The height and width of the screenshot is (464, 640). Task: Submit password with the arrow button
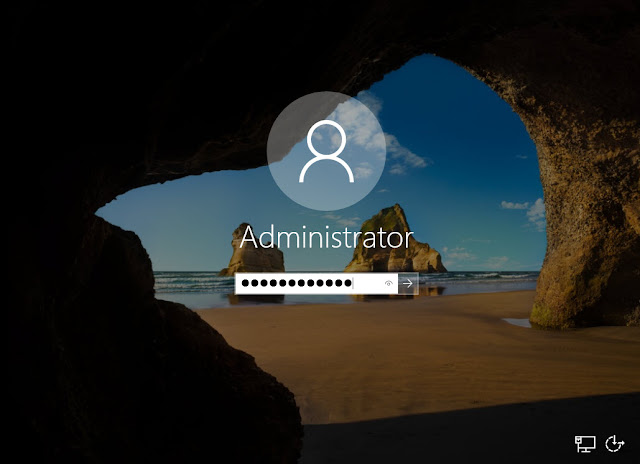408,283
